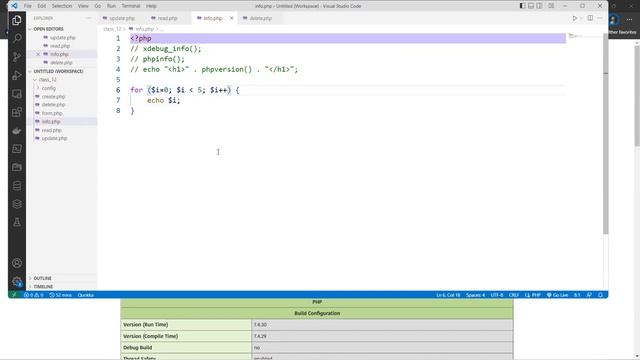Open read.php in the workspace tree
Image resolution: width=640 pixels, height=360 pixels.
(x=51, y=130)
